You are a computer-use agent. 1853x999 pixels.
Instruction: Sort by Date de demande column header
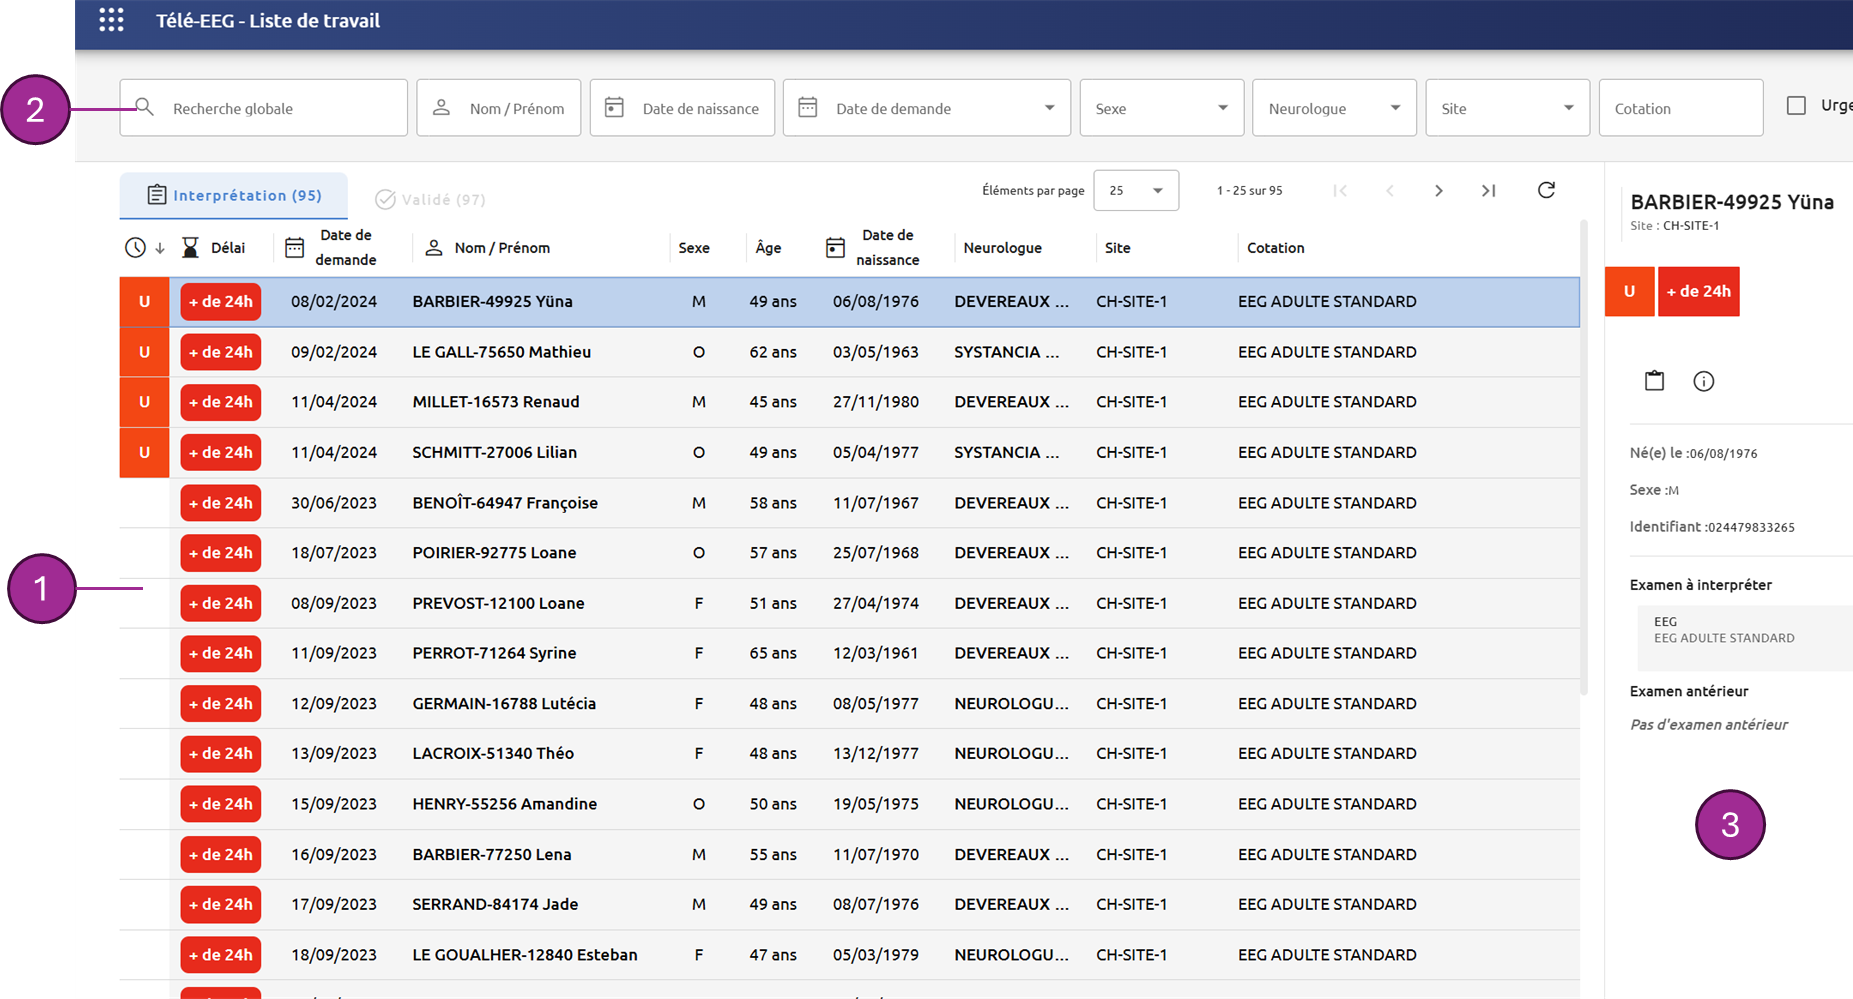(x=332, y=248)
